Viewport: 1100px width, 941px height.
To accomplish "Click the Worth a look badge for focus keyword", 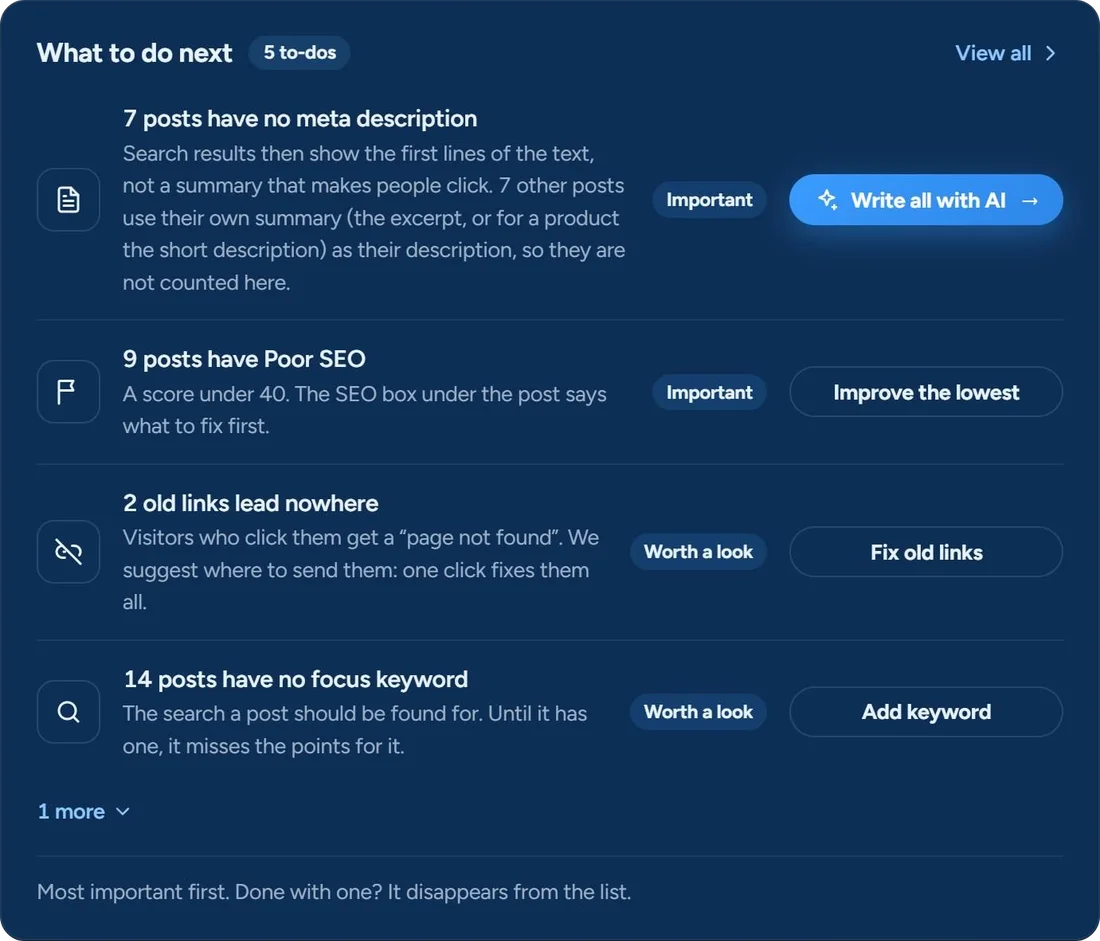I will coord(698,712).
